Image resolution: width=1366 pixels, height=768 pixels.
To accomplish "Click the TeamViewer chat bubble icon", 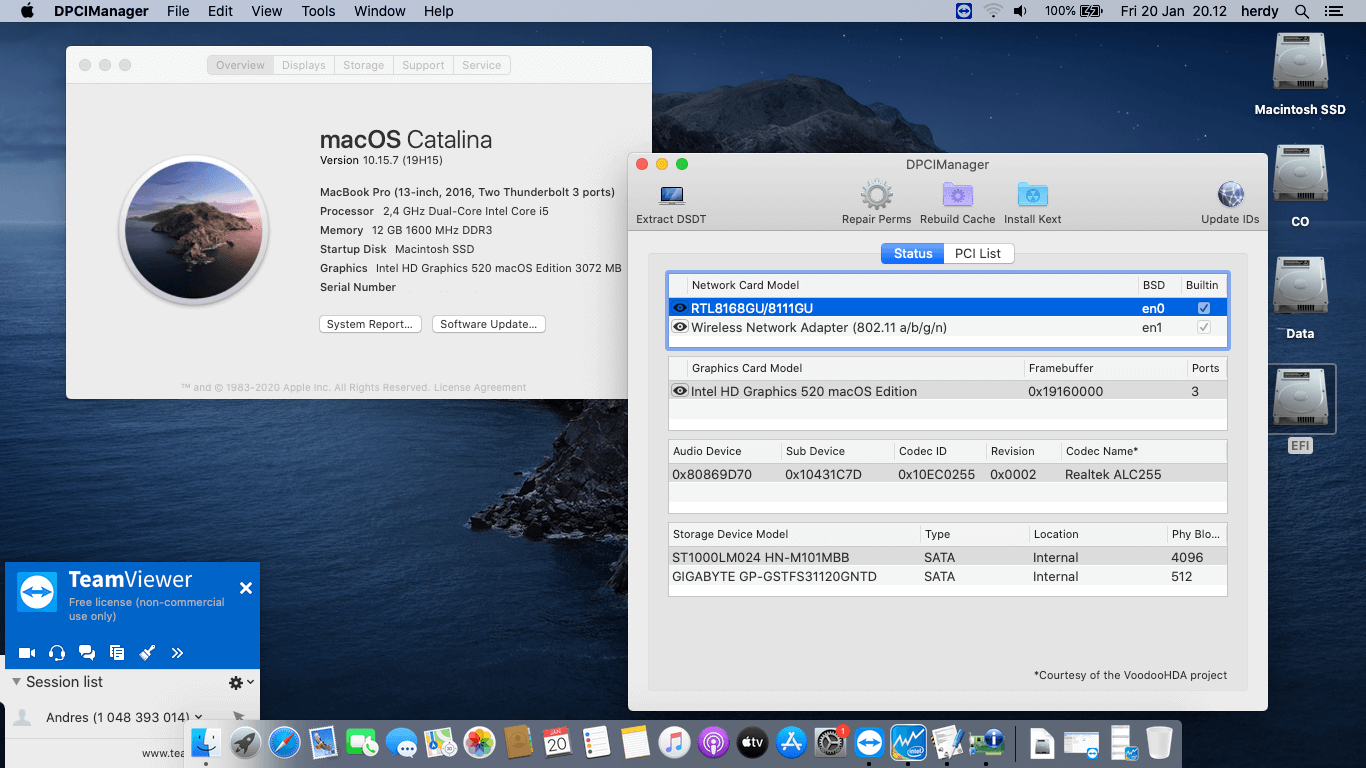I will tap(87, 652).
